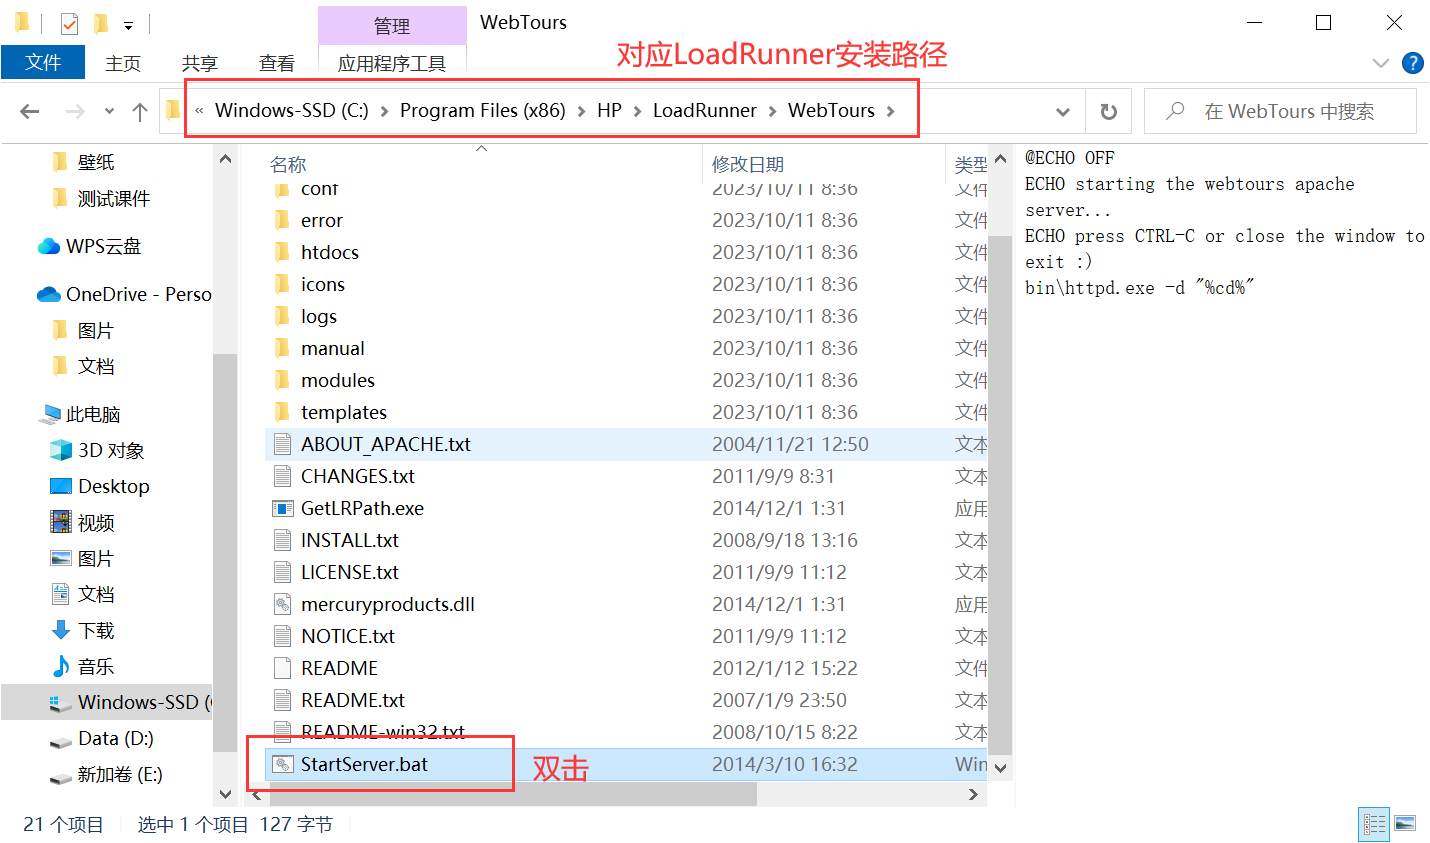Click the file list scroll-down arrow
Viewport: 1430px width, 843px height.
click(x=1000, y=767)
